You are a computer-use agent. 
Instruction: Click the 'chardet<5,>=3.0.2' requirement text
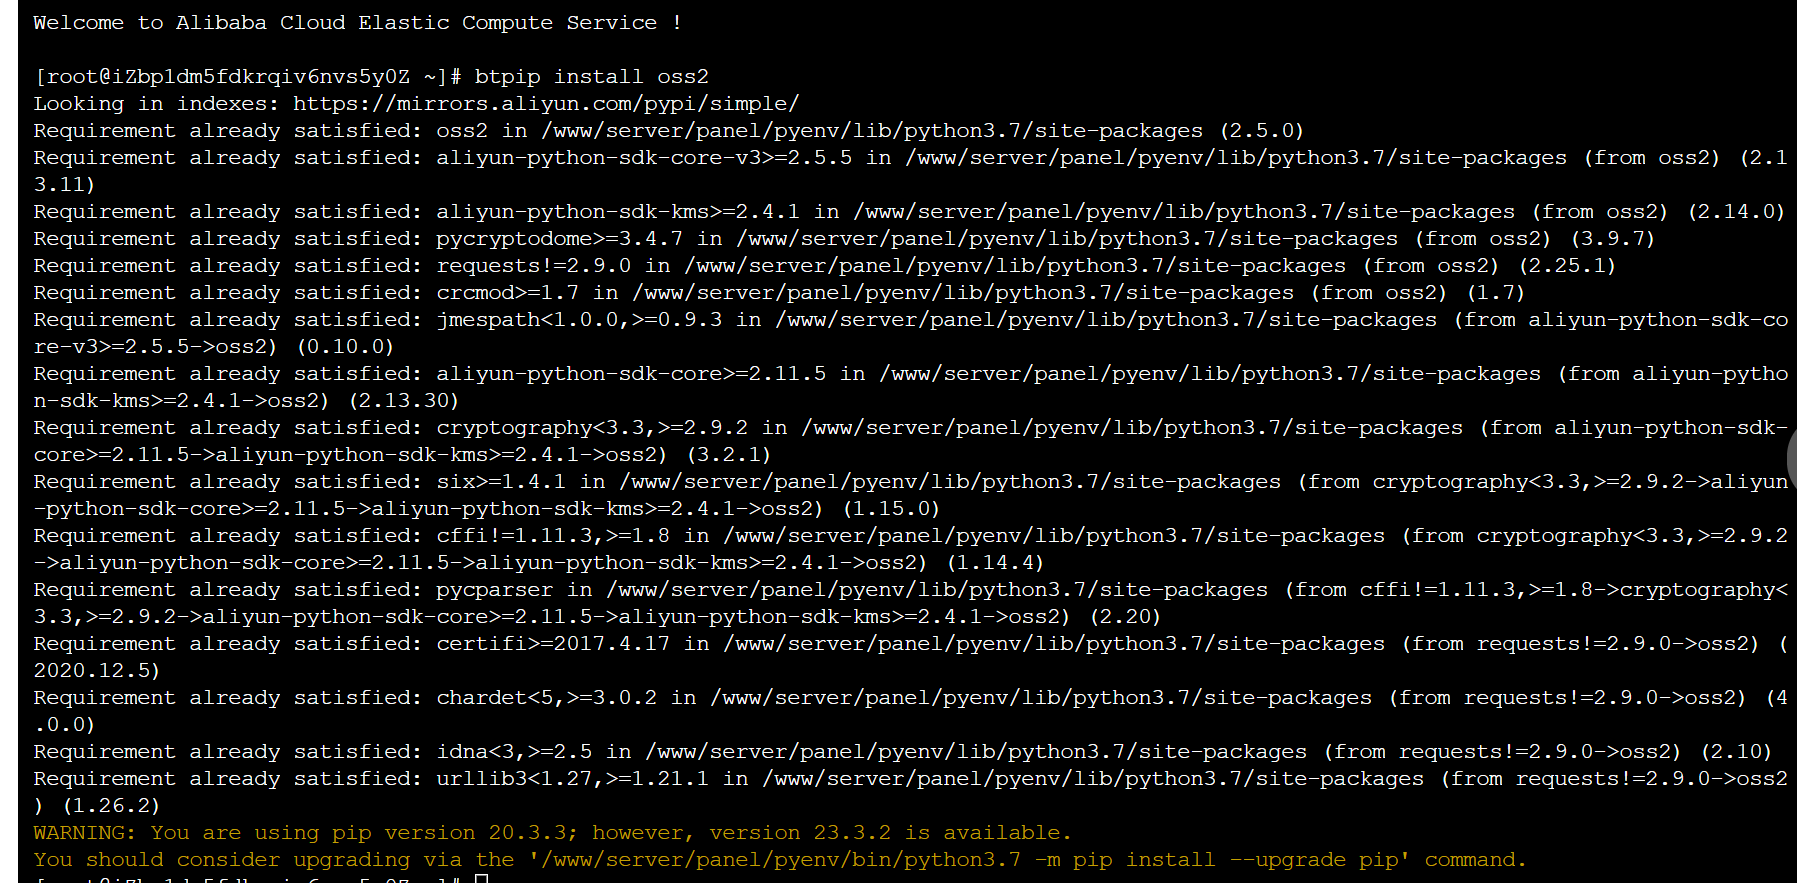546,698
